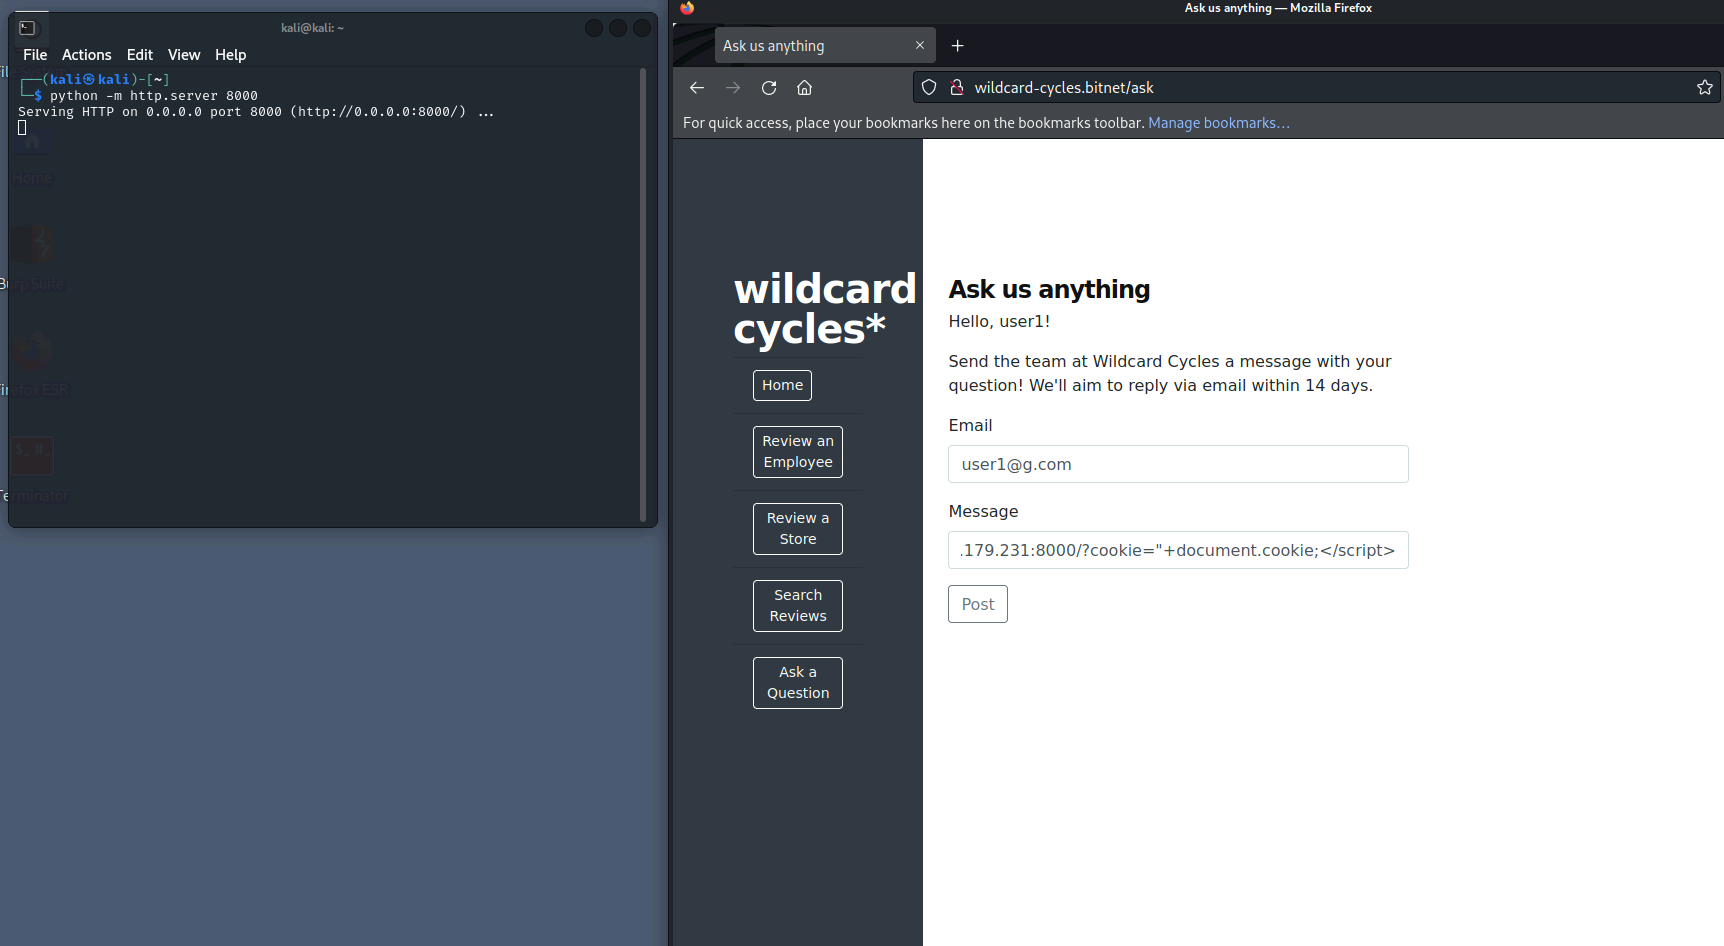The image size is (1724, 946).
Task: Click the Firefox back arrow
Action: tap(697, 88)
